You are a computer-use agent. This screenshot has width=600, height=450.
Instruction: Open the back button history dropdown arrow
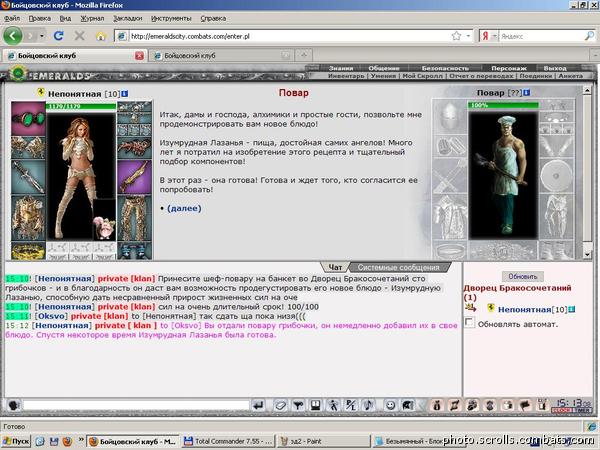click(x=42, y=36)
